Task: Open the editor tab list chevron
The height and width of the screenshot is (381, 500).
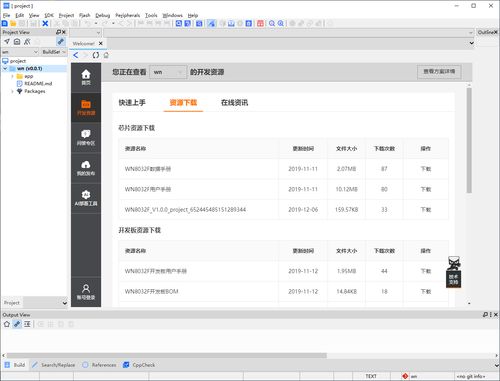Action: [x=471, y=43]
